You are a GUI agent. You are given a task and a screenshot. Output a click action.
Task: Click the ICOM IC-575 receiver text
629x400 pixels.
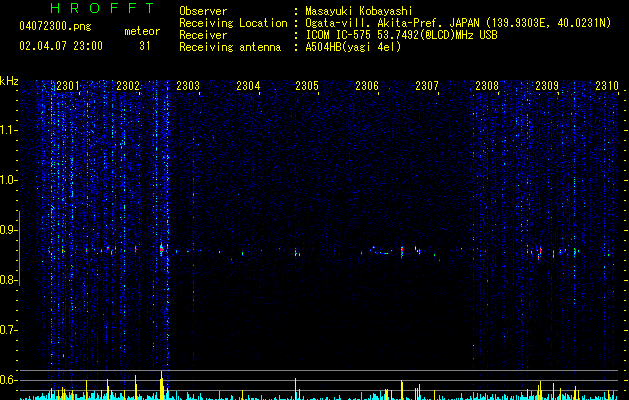[x=402, y=35]
